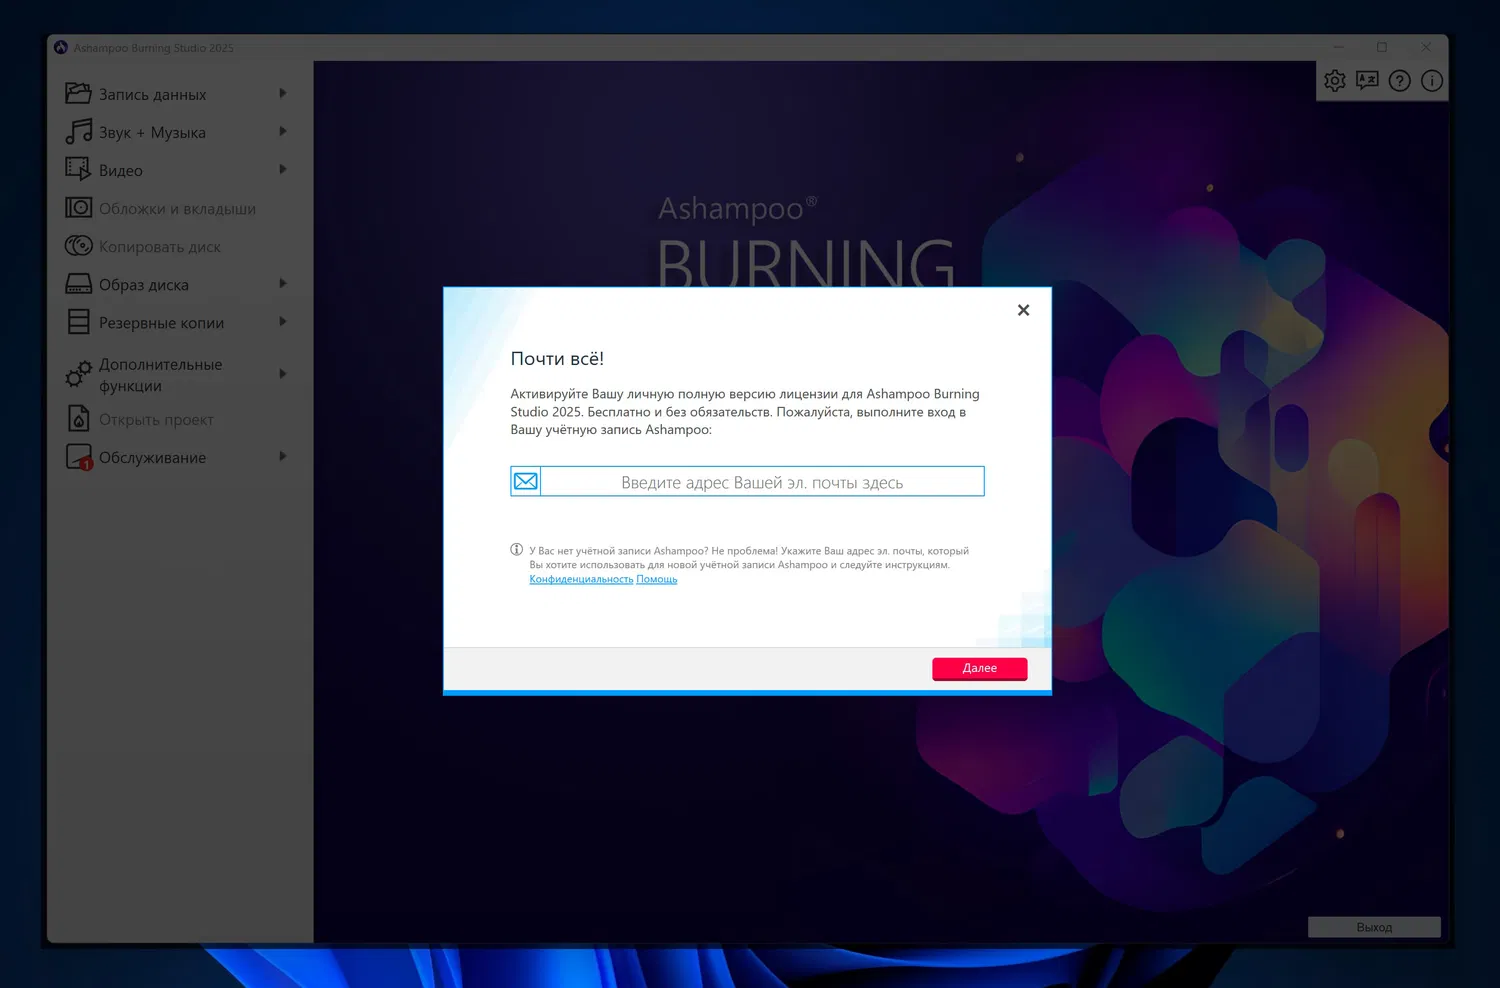Expand the Дополнительные функции submenu arrow
Viewport: 1500px width, 988px height.
(x=283, y=373)
